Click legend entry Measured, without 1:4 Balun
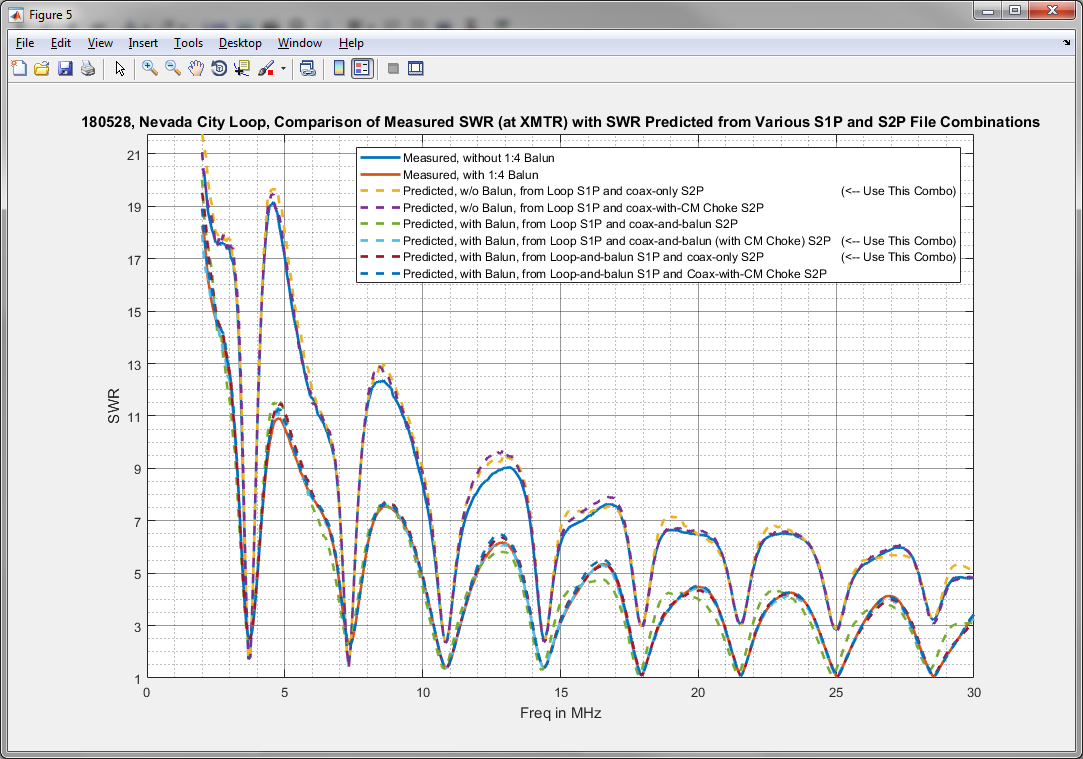 (479, 158)
